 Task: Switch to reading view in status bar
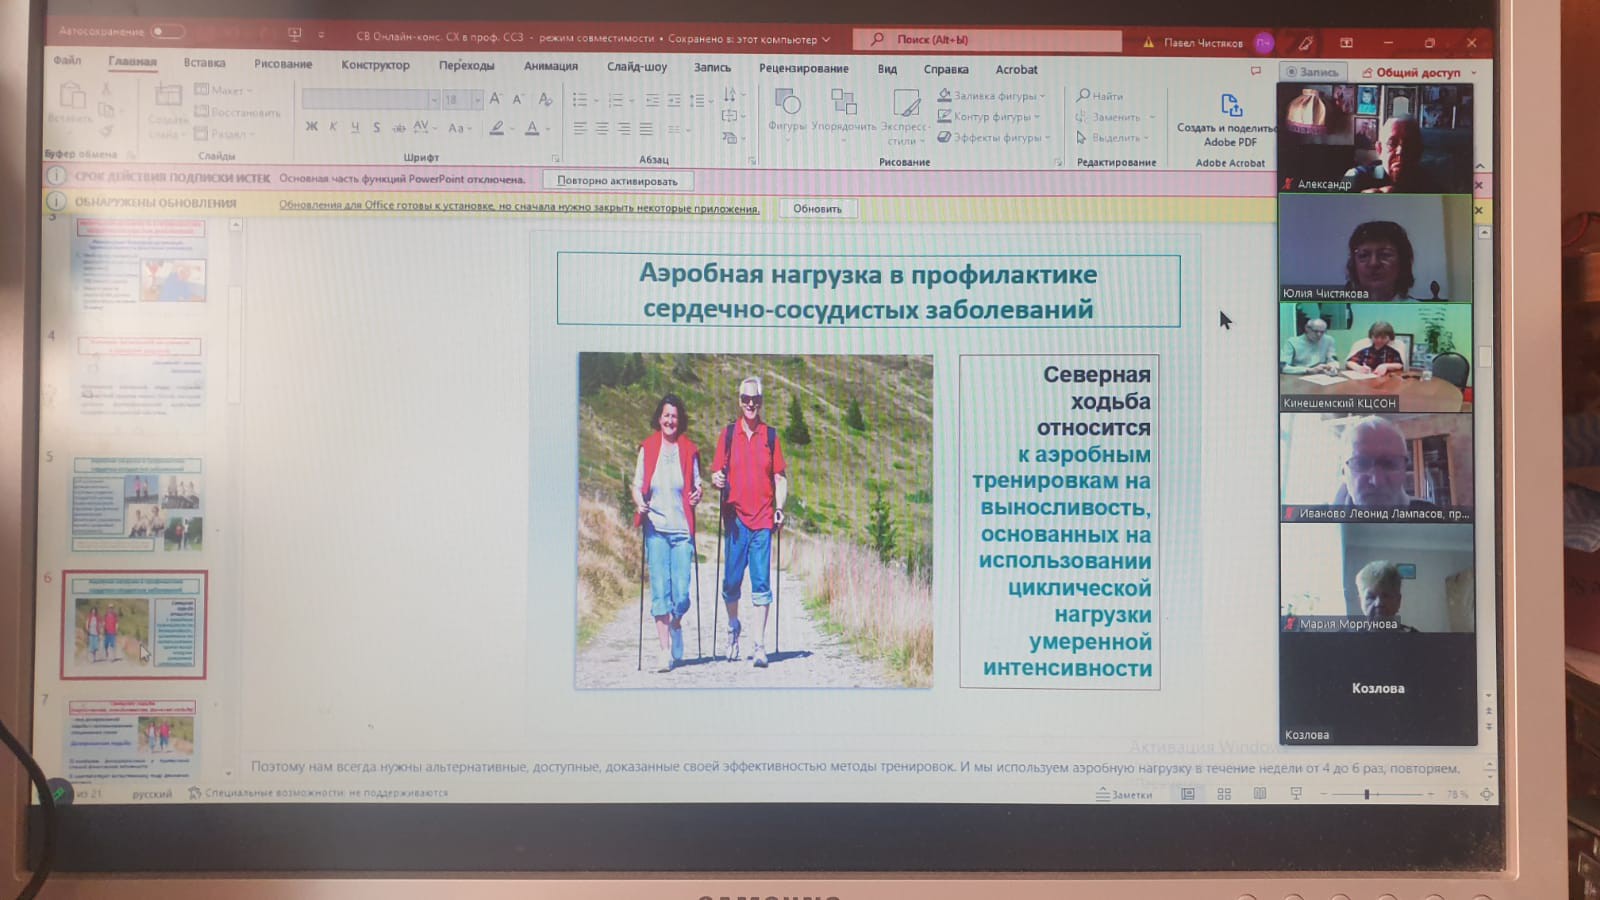1260,794
